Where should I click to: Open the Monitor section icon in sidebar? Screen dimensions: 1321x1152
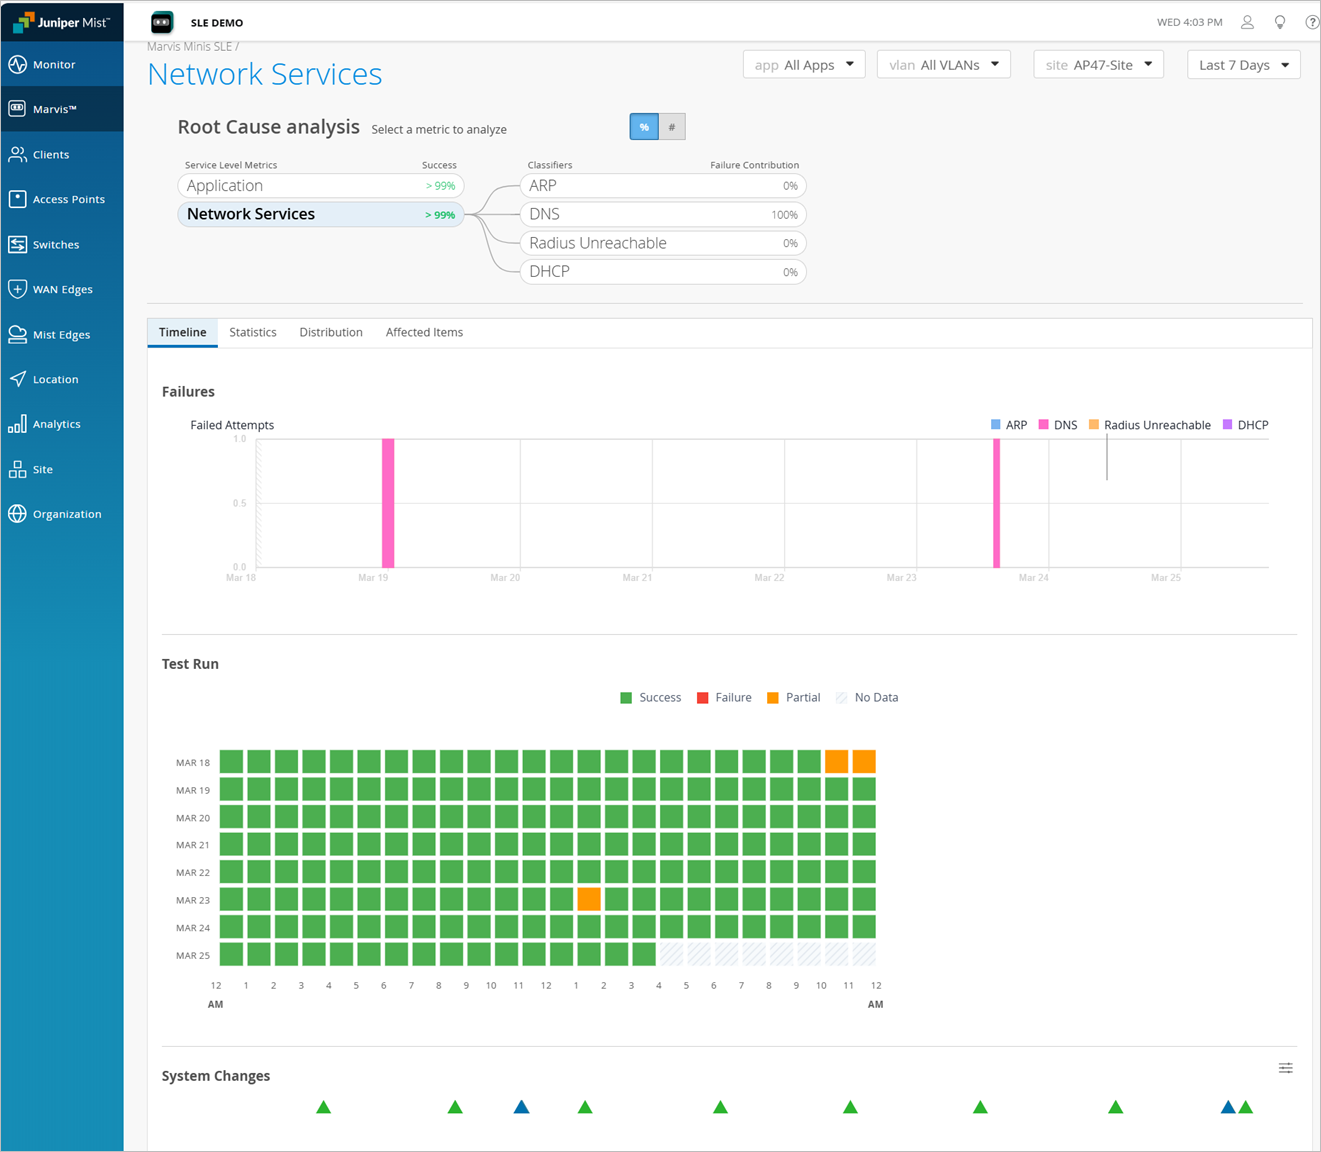[x=17, y=65]
